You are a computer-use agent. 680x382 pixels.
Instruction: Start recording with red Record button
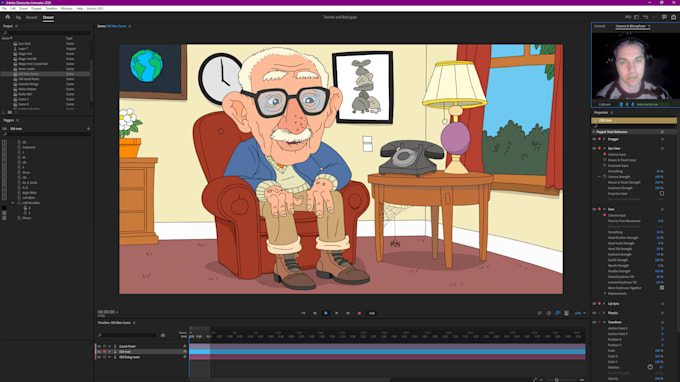pos(359,313)
